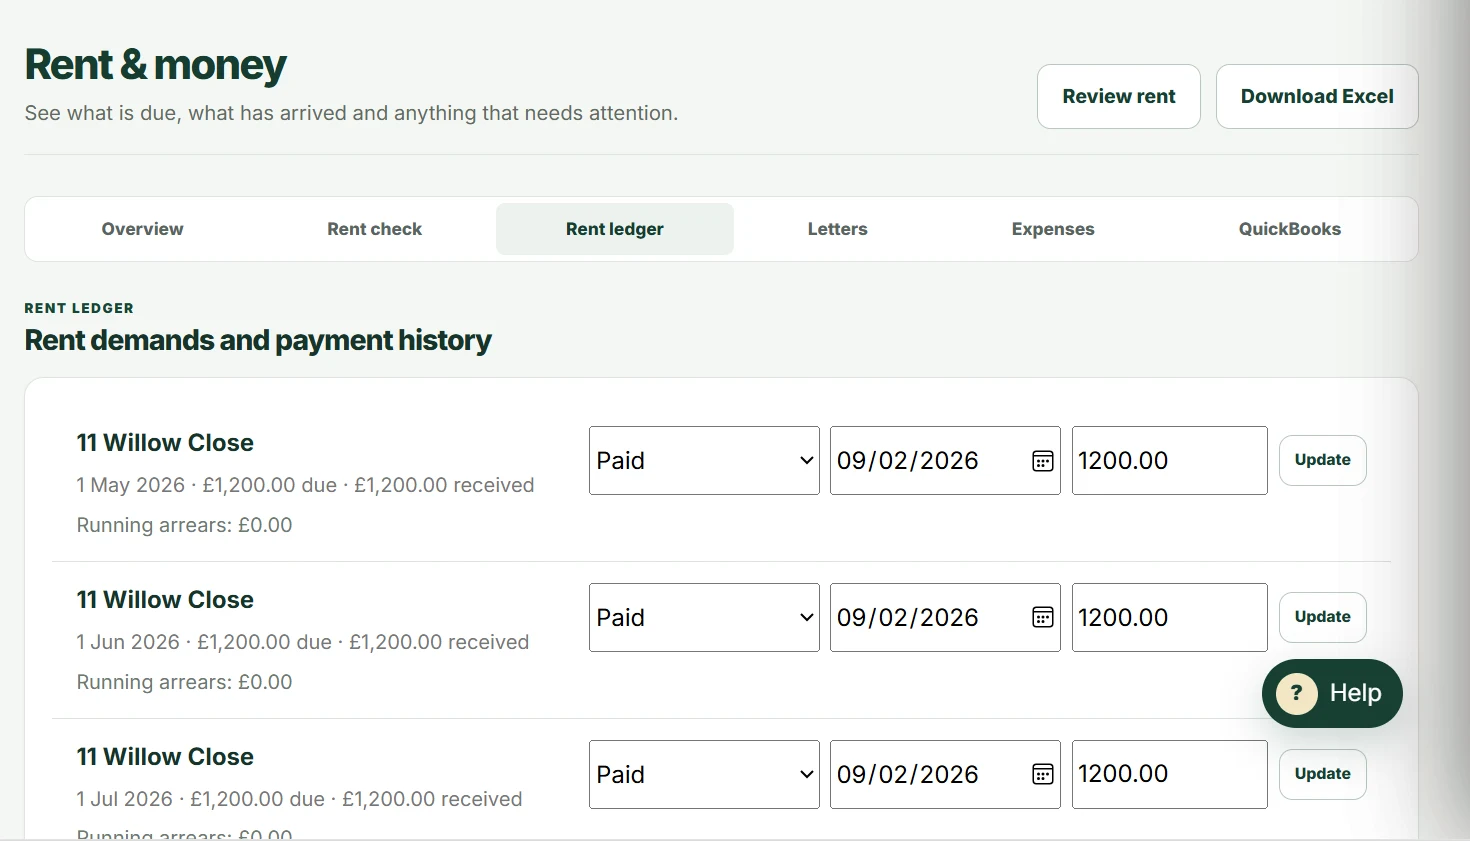1470x841 pixels.
Task: Open calendar picker in 1 Jun 2026 row
Action: tap(1042, 618)
